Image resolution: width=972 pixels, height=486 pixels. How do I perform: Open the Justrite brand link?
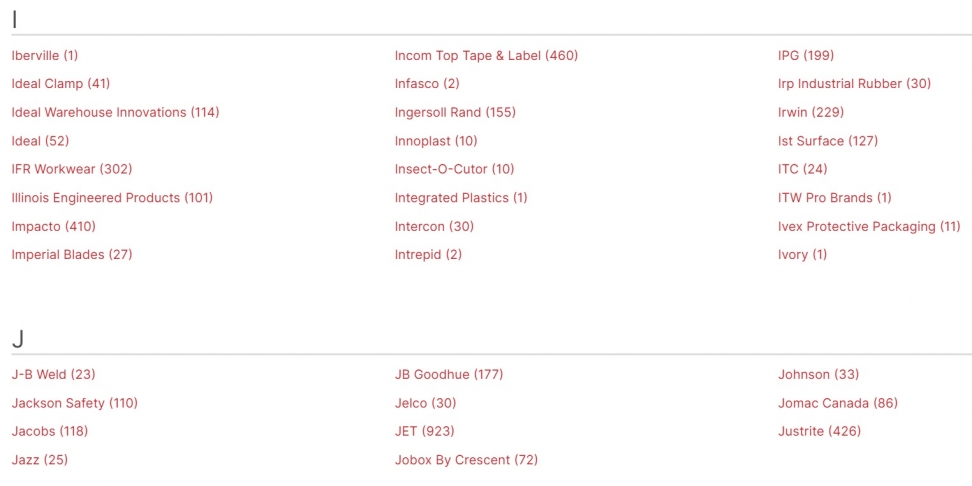(x=819, y=432)
